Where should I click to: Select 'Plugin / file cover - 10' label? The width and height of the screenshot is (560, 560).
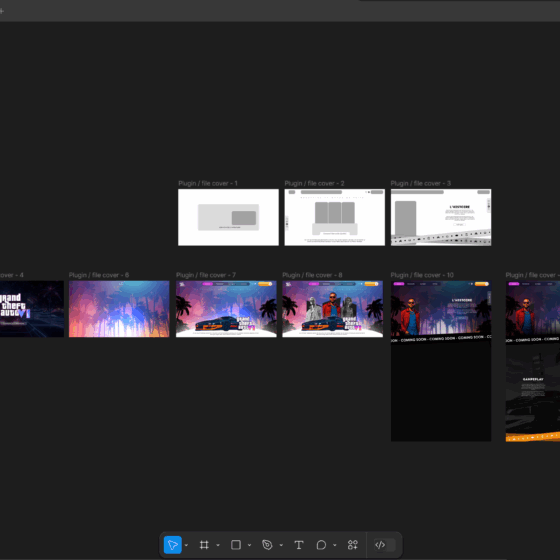[x=422, y=275]
